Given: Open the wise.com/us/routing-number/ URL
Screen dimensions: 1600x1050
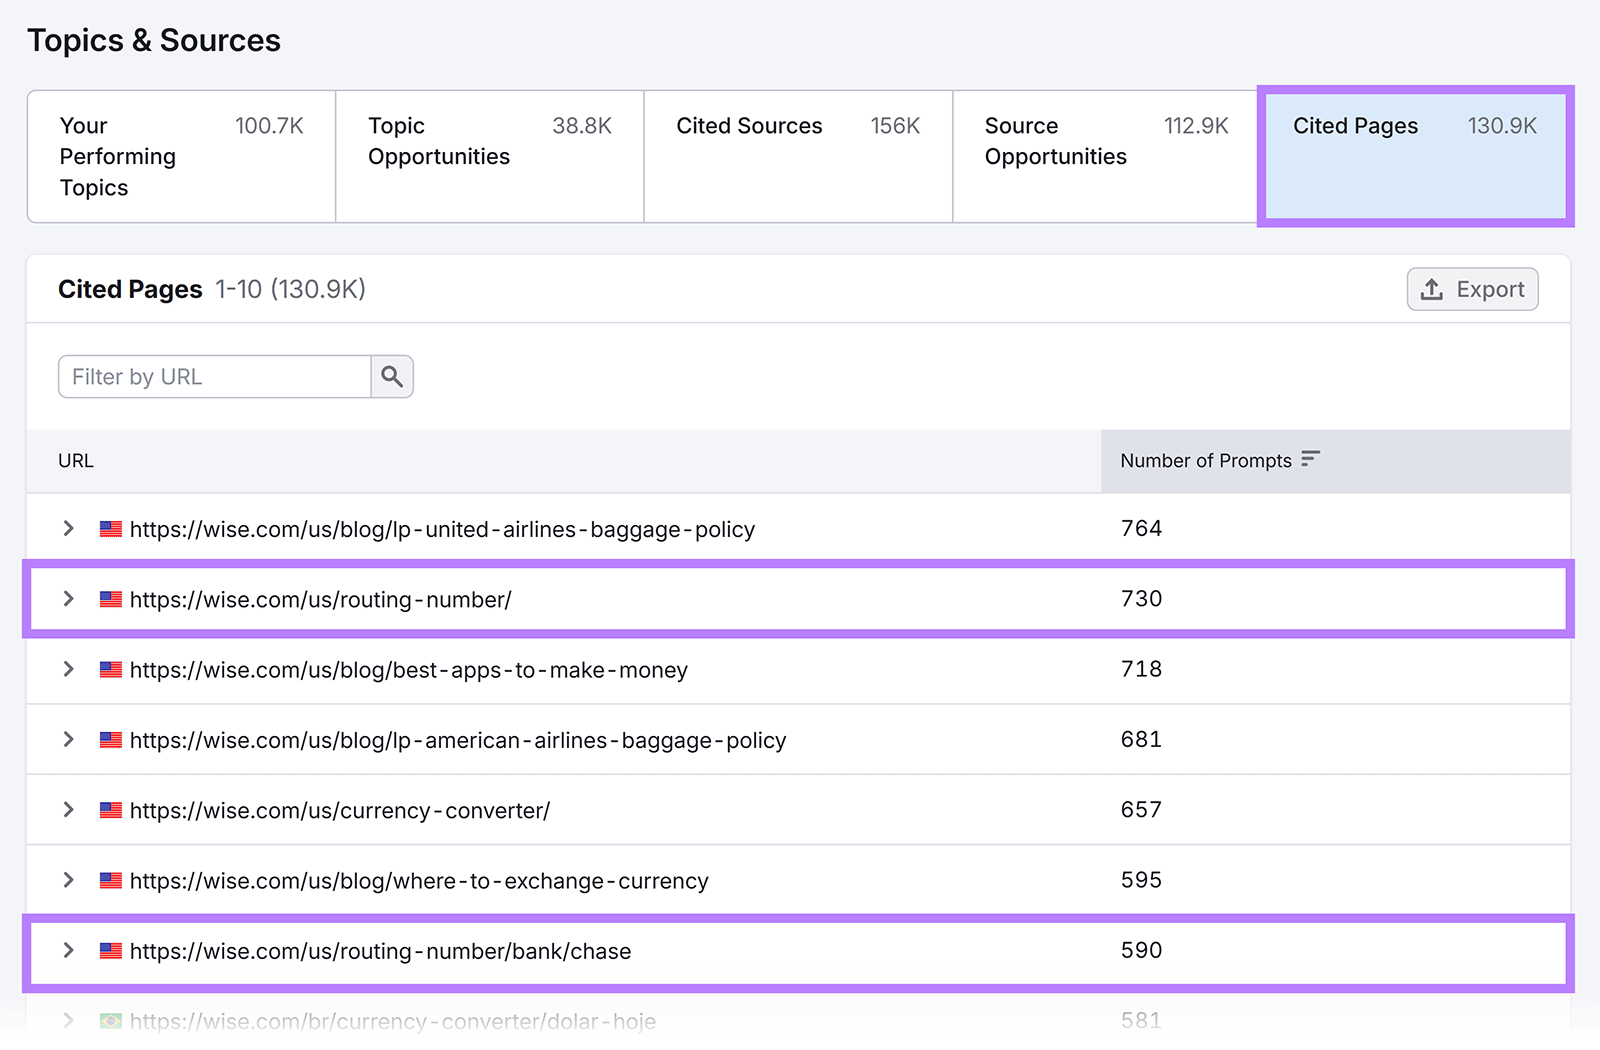Looking at the screenshot, I should [320, 599].
